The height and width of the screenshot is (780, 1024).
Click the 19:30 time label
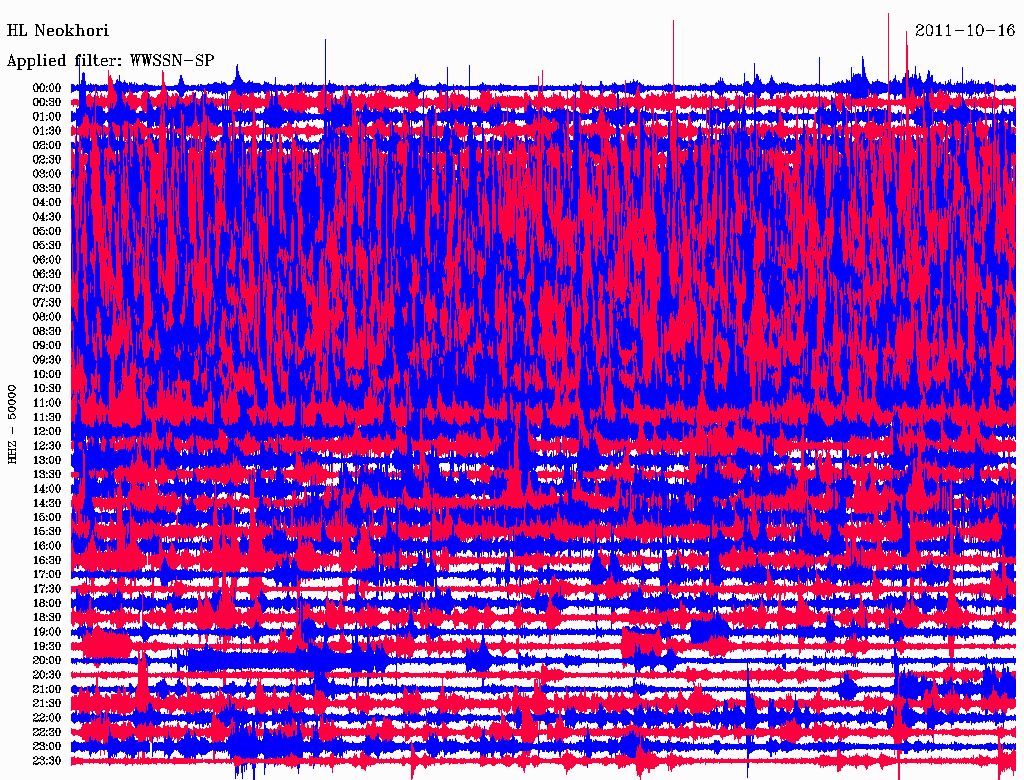point(47,646)
